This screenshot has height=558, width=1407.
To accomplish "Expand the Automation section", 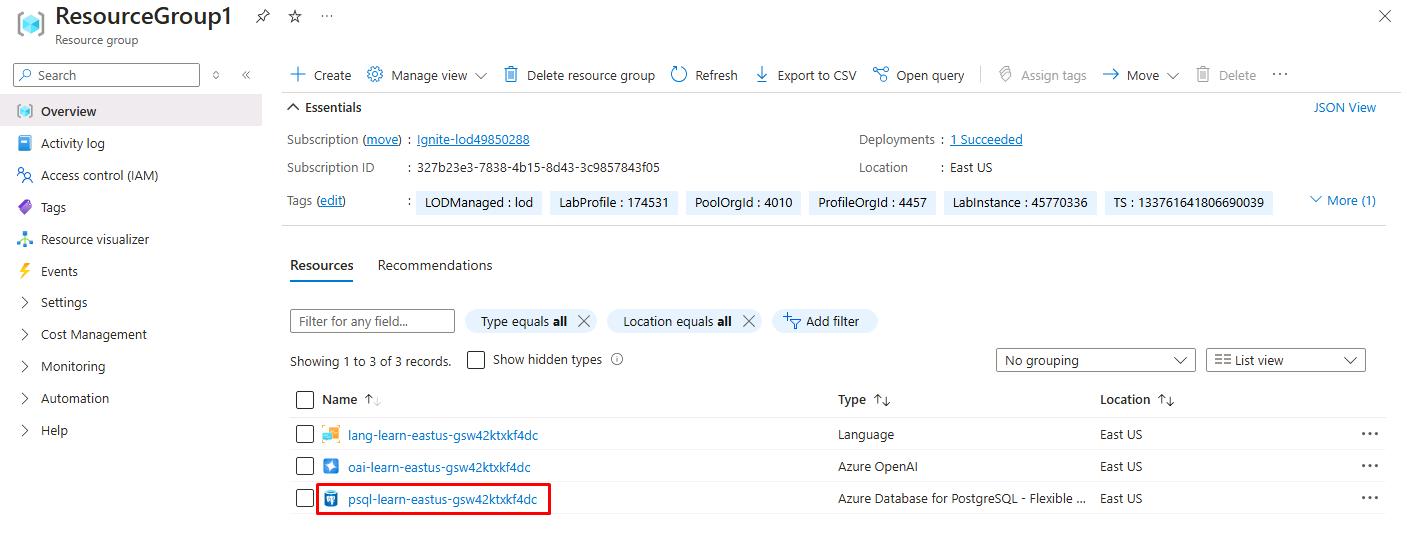I will pos(75,398).
